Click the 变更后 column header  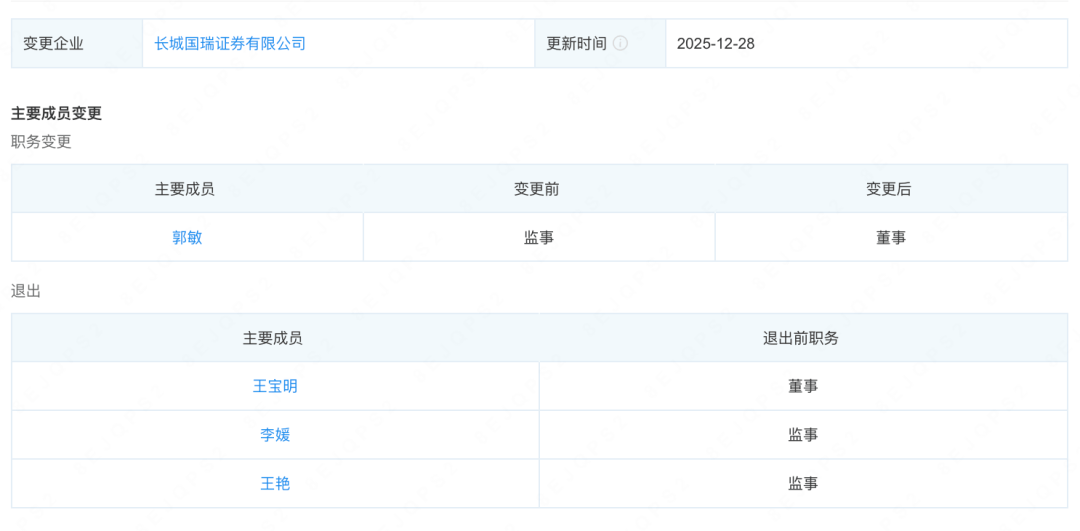[889, 189]
